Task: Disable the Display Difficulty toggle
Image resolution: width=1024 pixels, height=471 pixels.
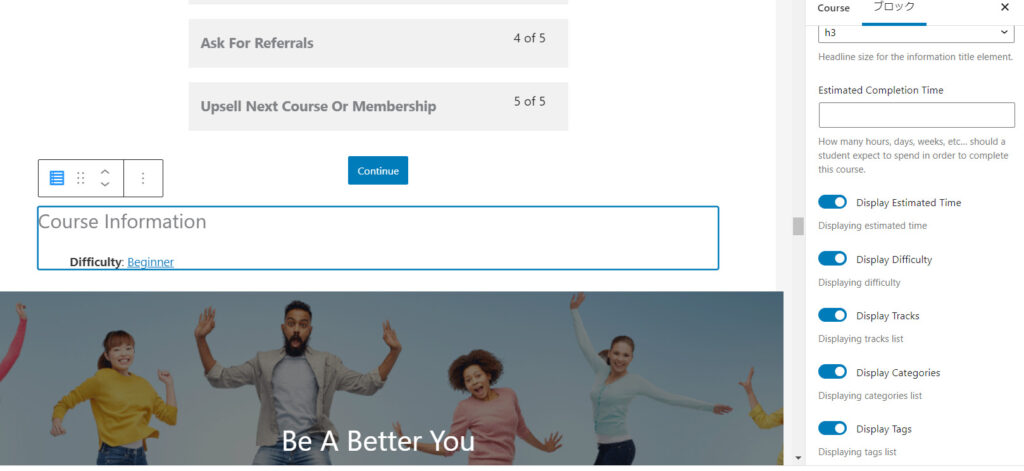Action: click(x=832, y=259)
